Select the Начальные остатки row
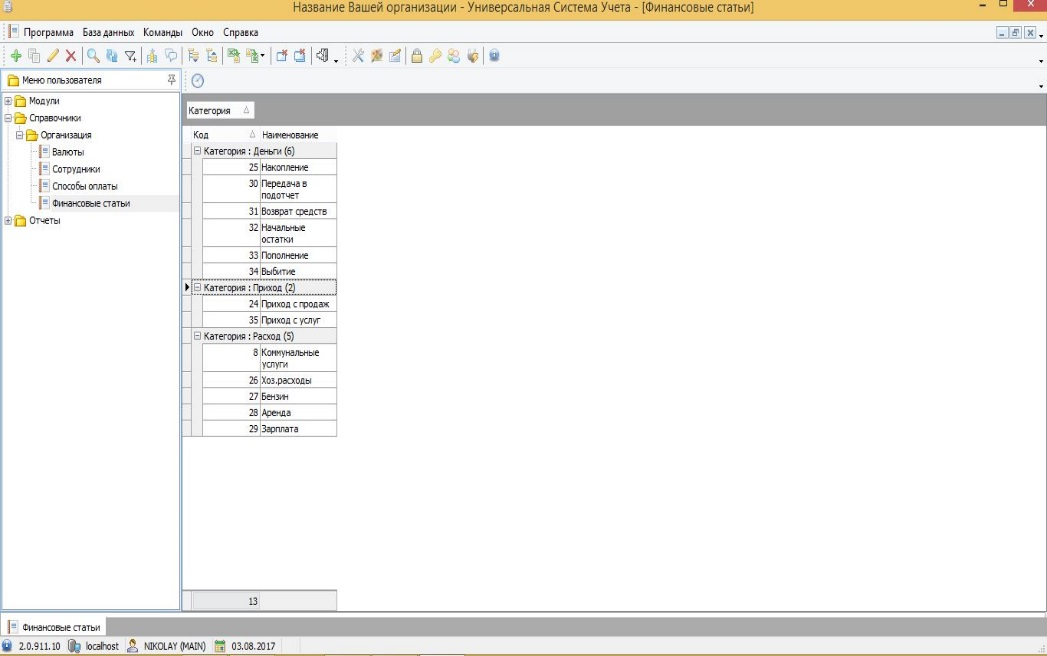Screen dimensions: 1047x656 pyautogui.click(x=269, y=233)
